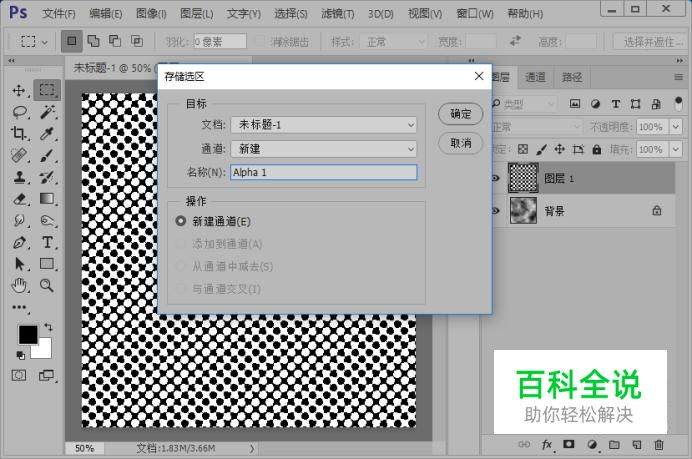Click the 图层 1 layer thumbnail
The image size is (692, 459).
(523, 178)
